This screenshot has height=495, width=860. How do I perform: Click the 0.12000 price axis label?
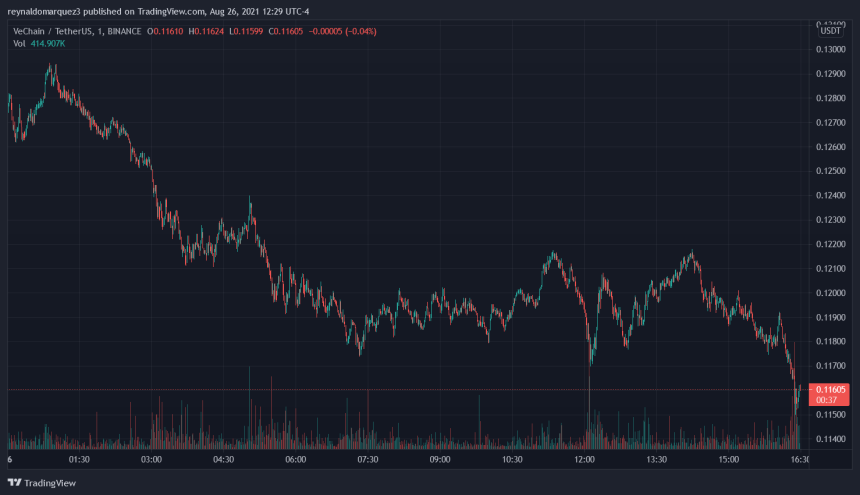(830, 293)
